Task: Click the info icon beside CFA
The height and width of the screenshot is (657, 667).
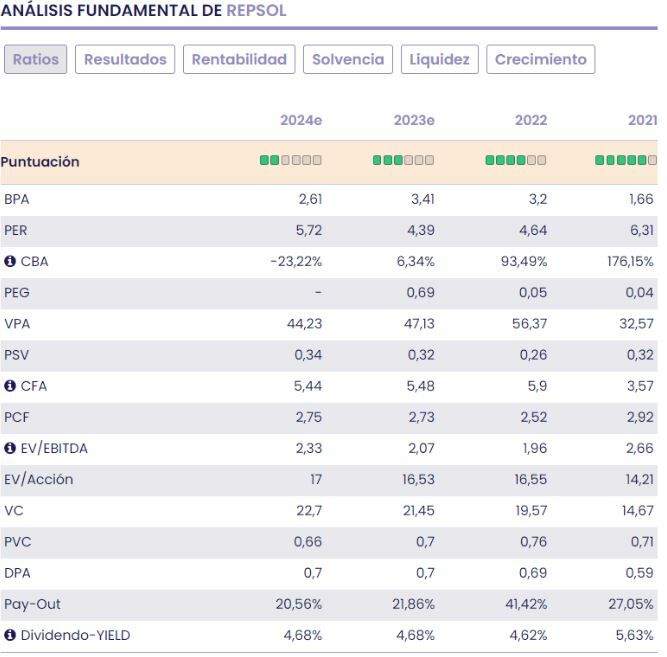Action: [x=10, y=386]
